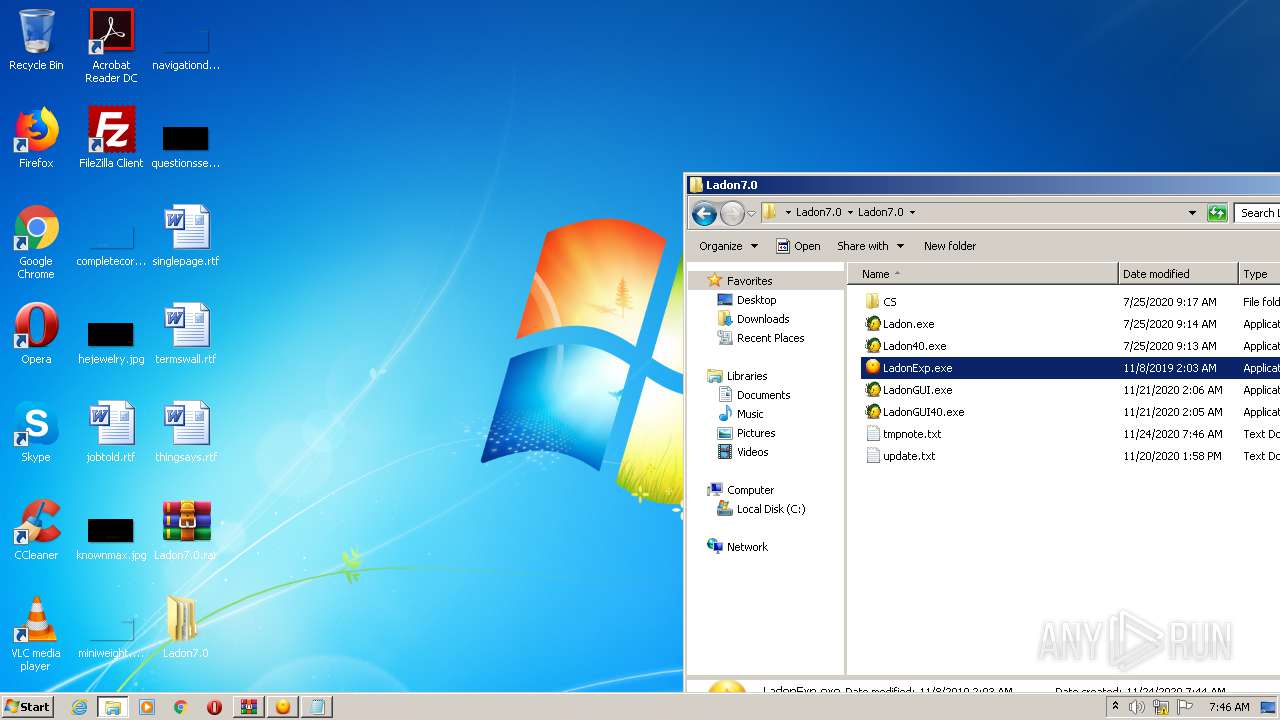The image size is (1280, 720).
Task: Select Libraries in navigation pane
Action: pyautogui.click(x=747, y=376)
